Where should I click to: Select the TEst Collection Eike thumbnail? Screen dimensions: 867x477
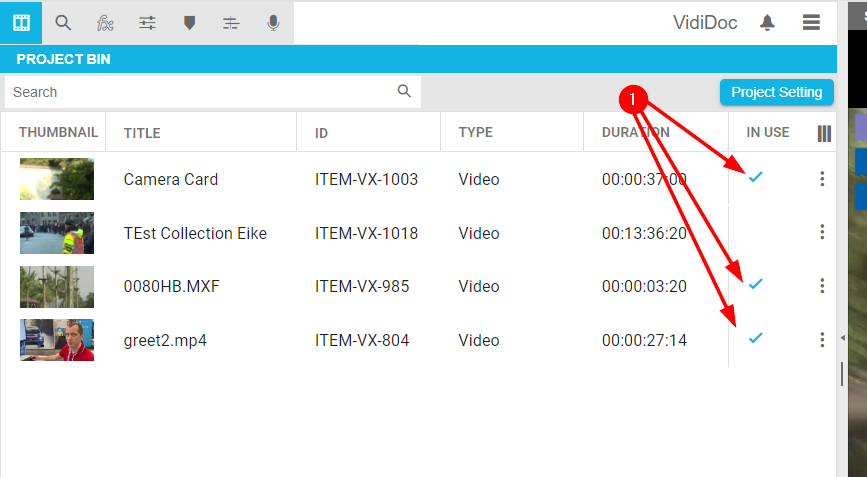(57, 233)
